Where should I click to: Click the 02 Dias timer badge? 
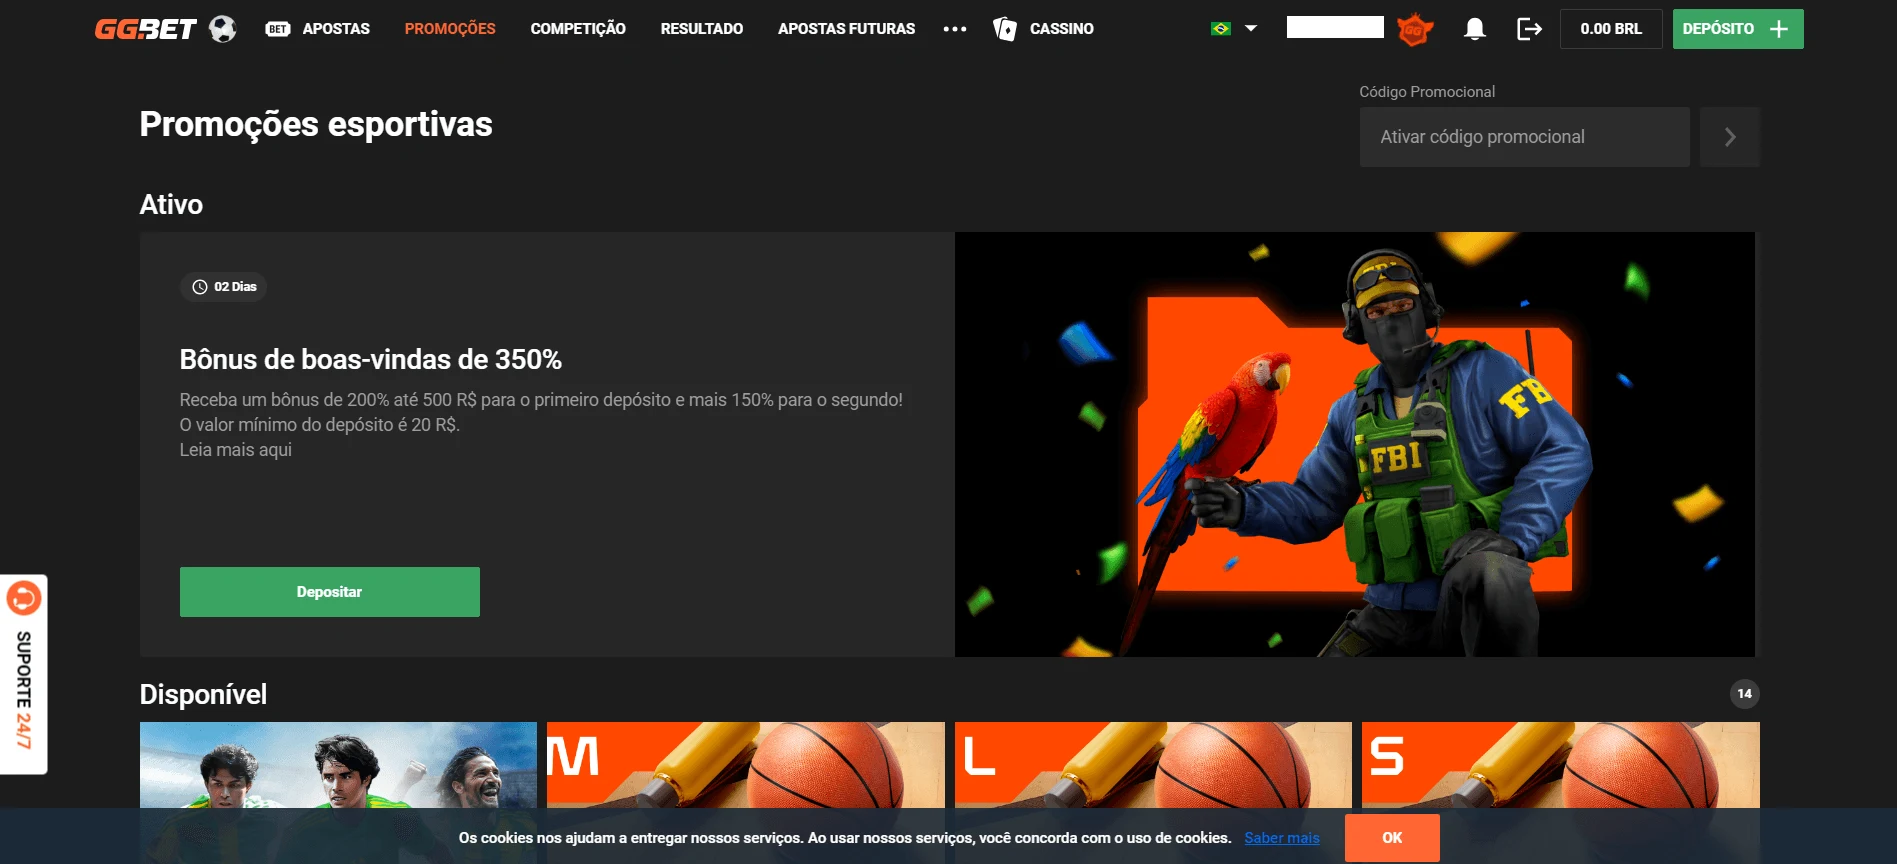pyautogui.click(x=224, y=287)
